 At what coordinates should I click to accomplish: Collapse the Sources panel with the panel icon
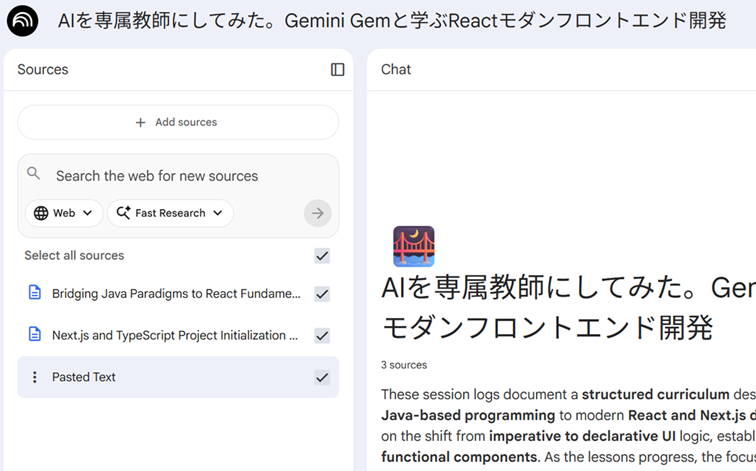coord(337,70)
